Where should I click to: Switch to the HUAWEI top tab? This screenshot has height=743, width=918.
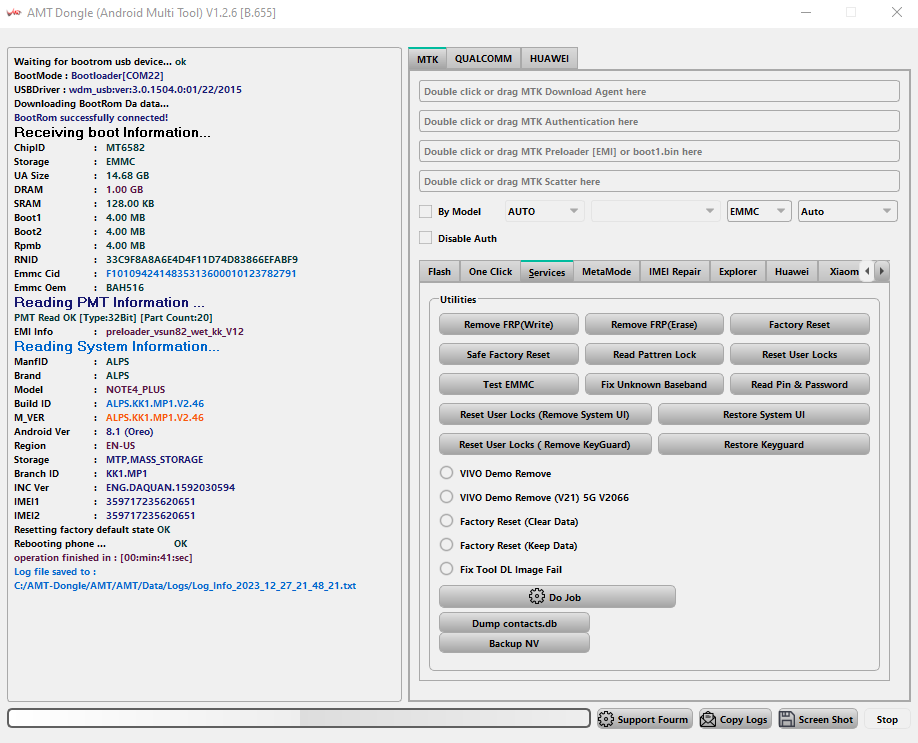click(x=549, y=59)
